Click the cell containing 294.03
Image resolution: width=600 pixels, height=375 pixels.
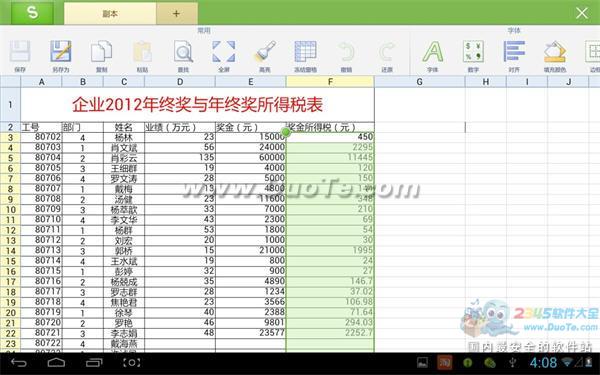[x=330, y=323]
